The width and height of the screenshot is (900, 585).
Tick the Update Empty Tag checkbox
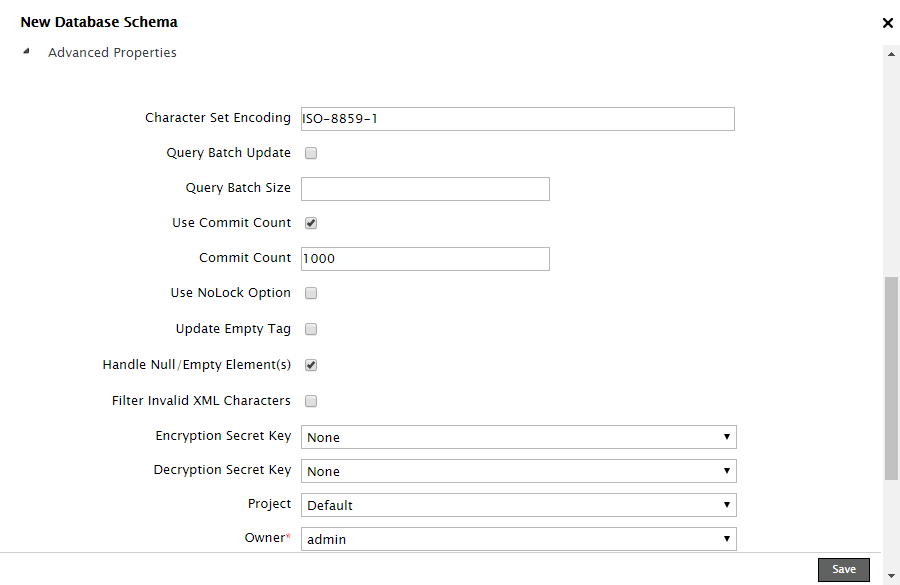pyautogui.click(x=311, y=330)
